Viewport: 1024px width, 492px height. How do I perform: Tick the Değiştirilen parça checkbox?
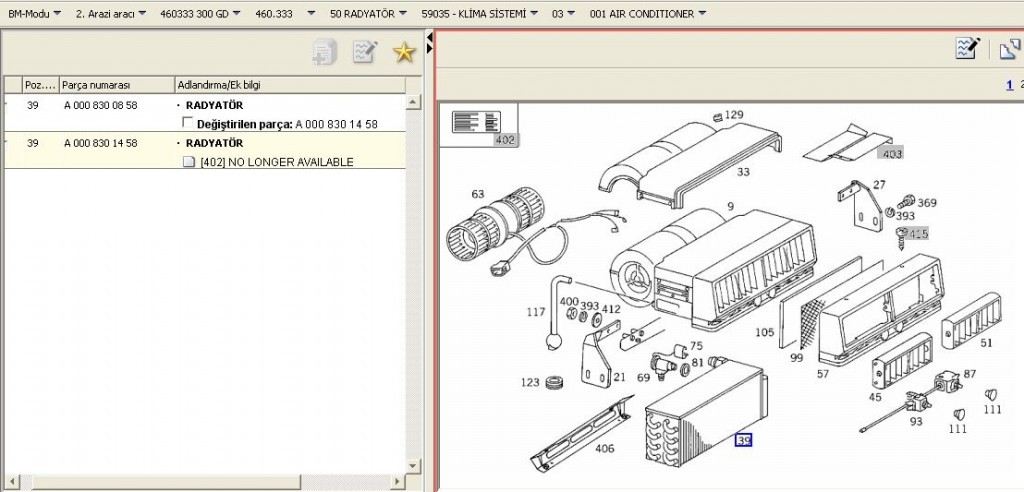[187, 124]
